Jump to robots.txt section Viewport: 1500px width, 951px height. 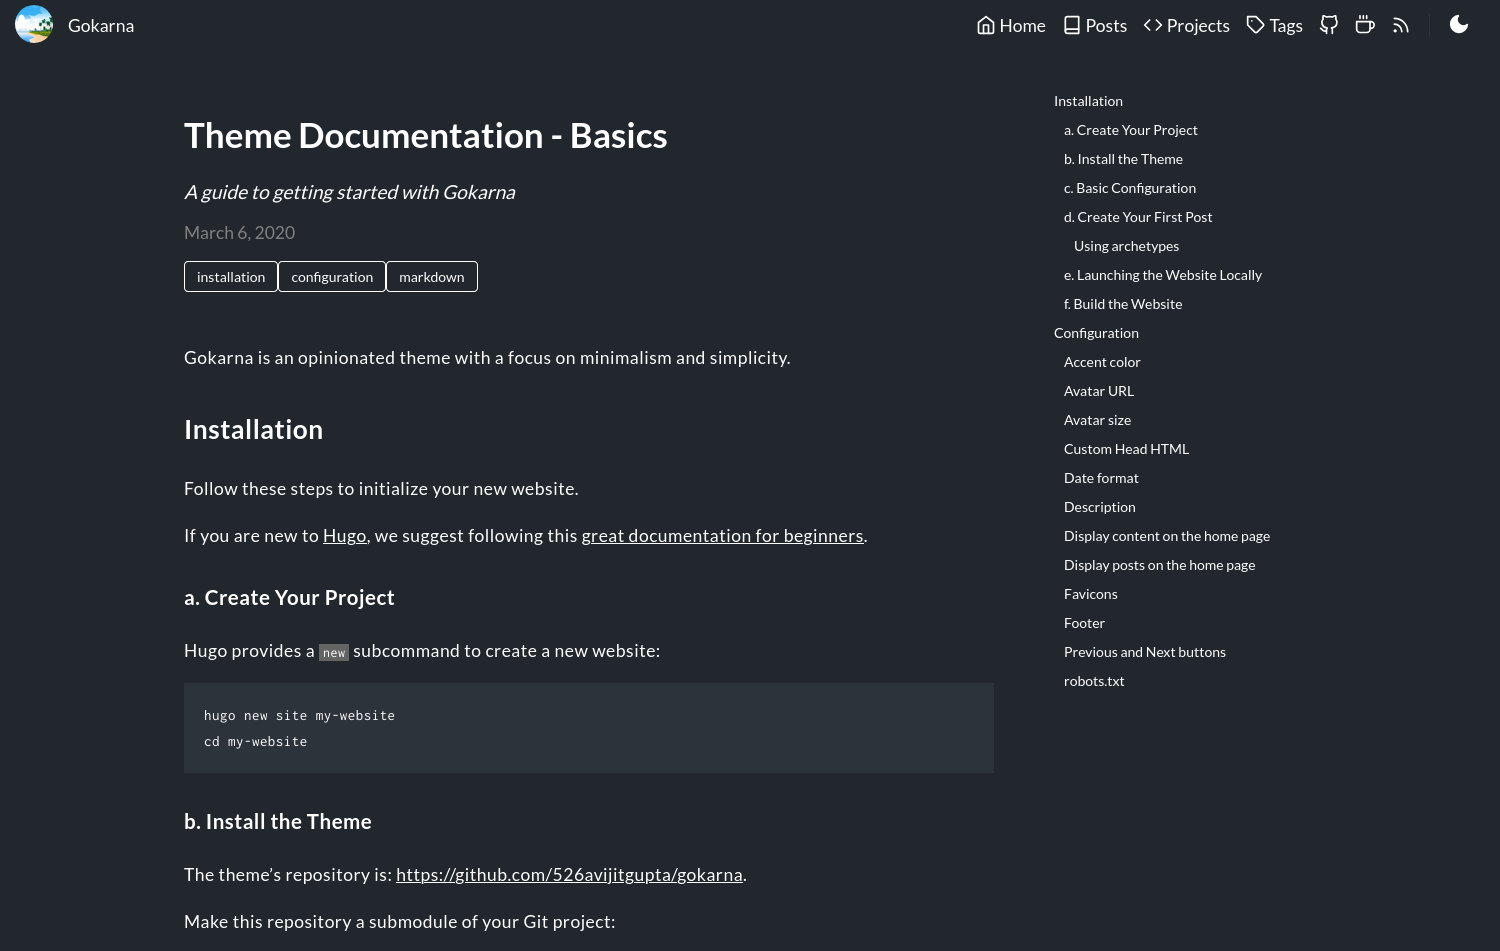1094,681
